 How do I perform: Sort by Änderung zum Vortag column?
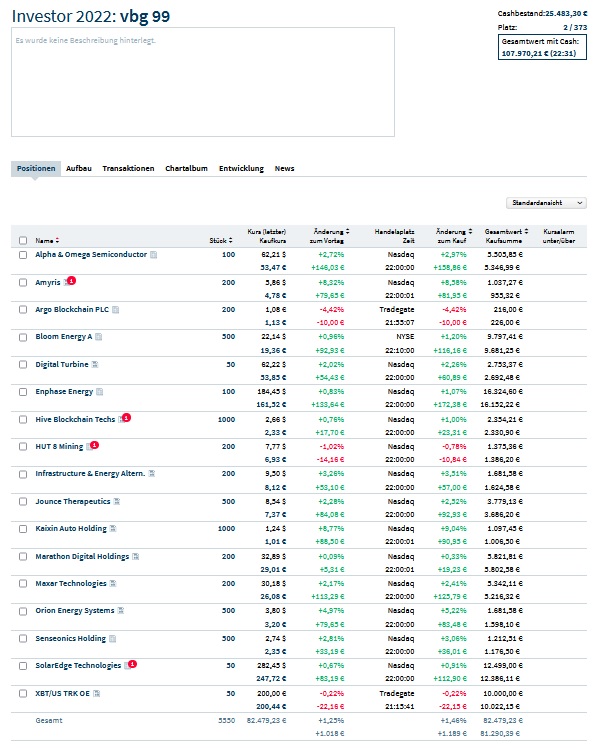coord(329,236)
